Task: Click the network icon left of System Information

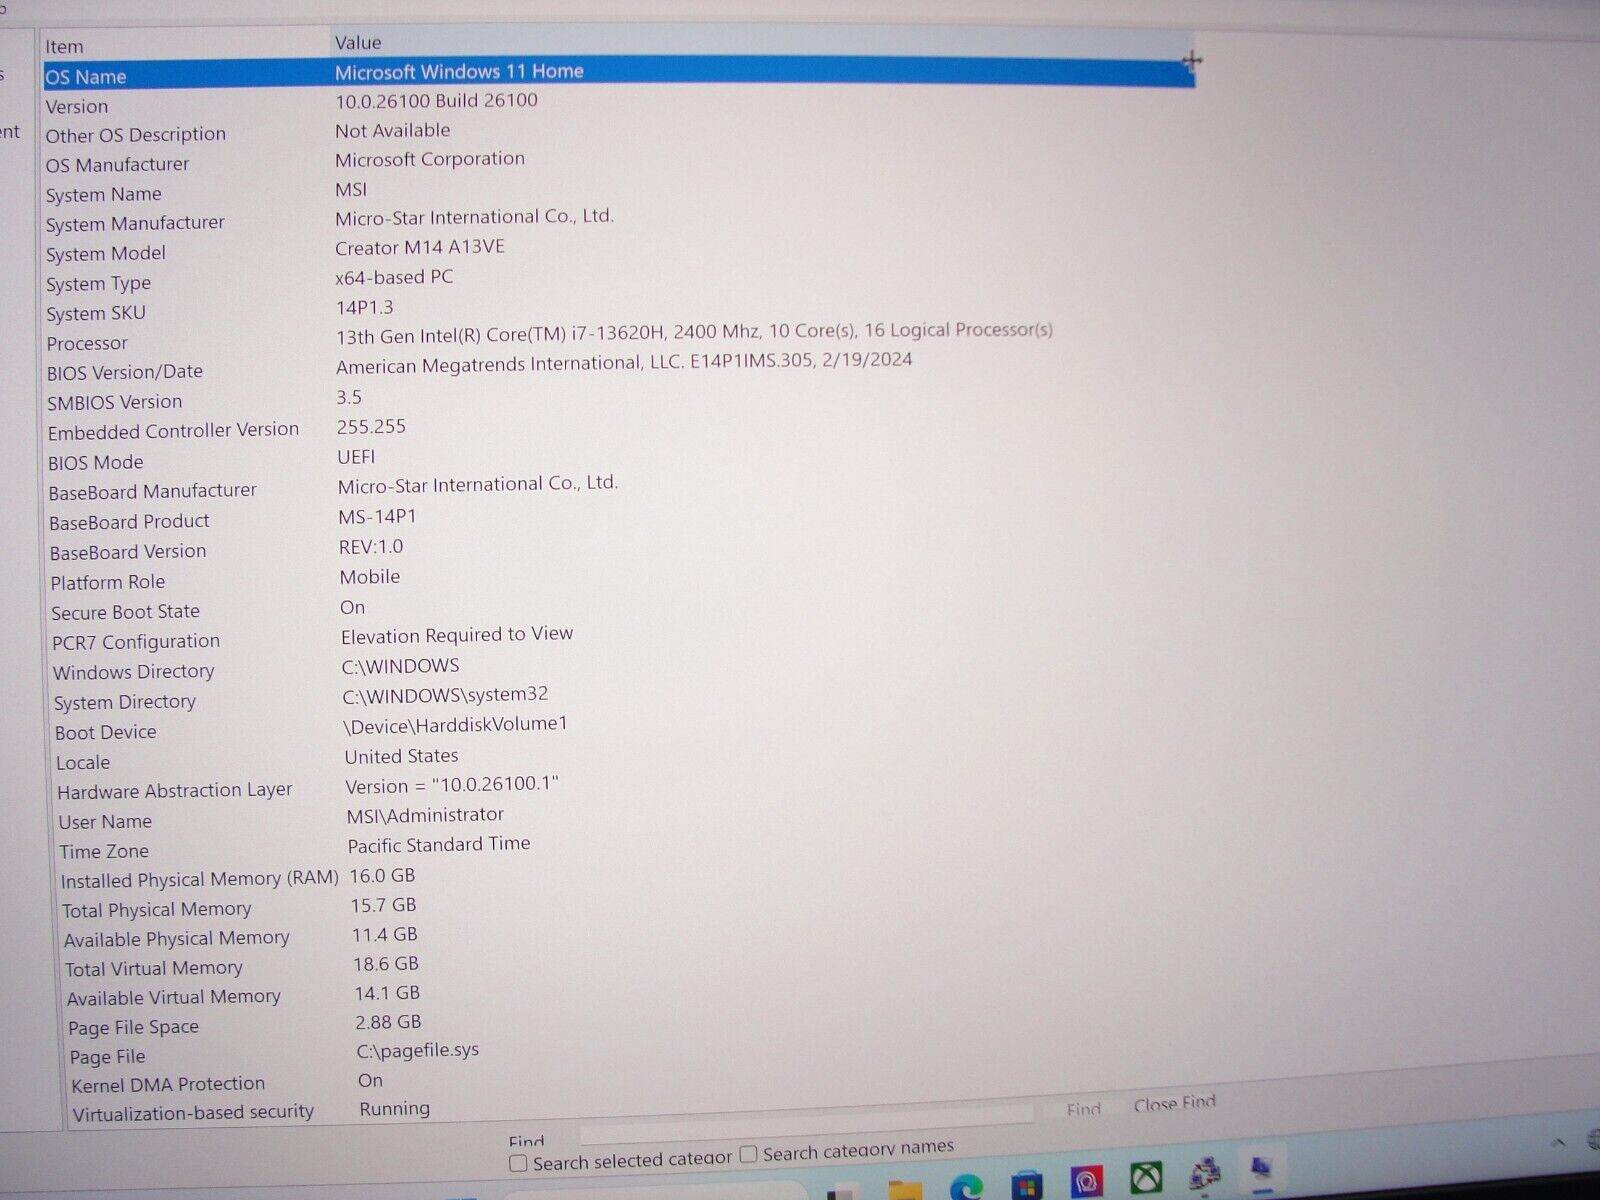Action: tap(1205, 1174)
